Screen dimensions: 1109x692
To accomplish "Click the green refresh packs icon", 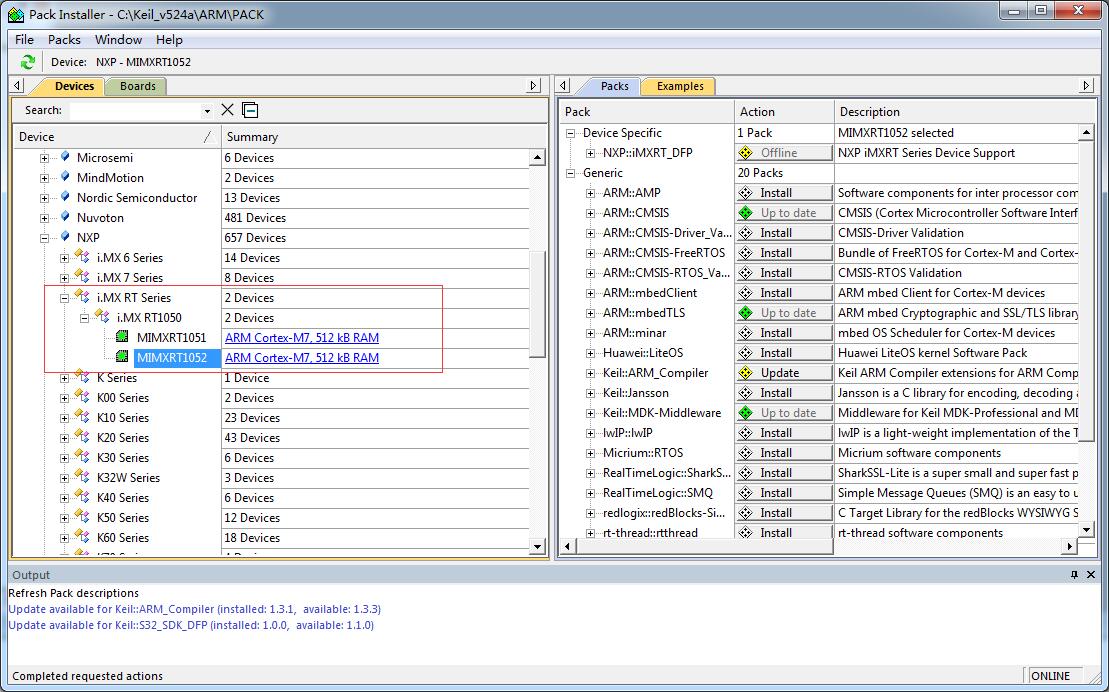I will click(28, 62).
